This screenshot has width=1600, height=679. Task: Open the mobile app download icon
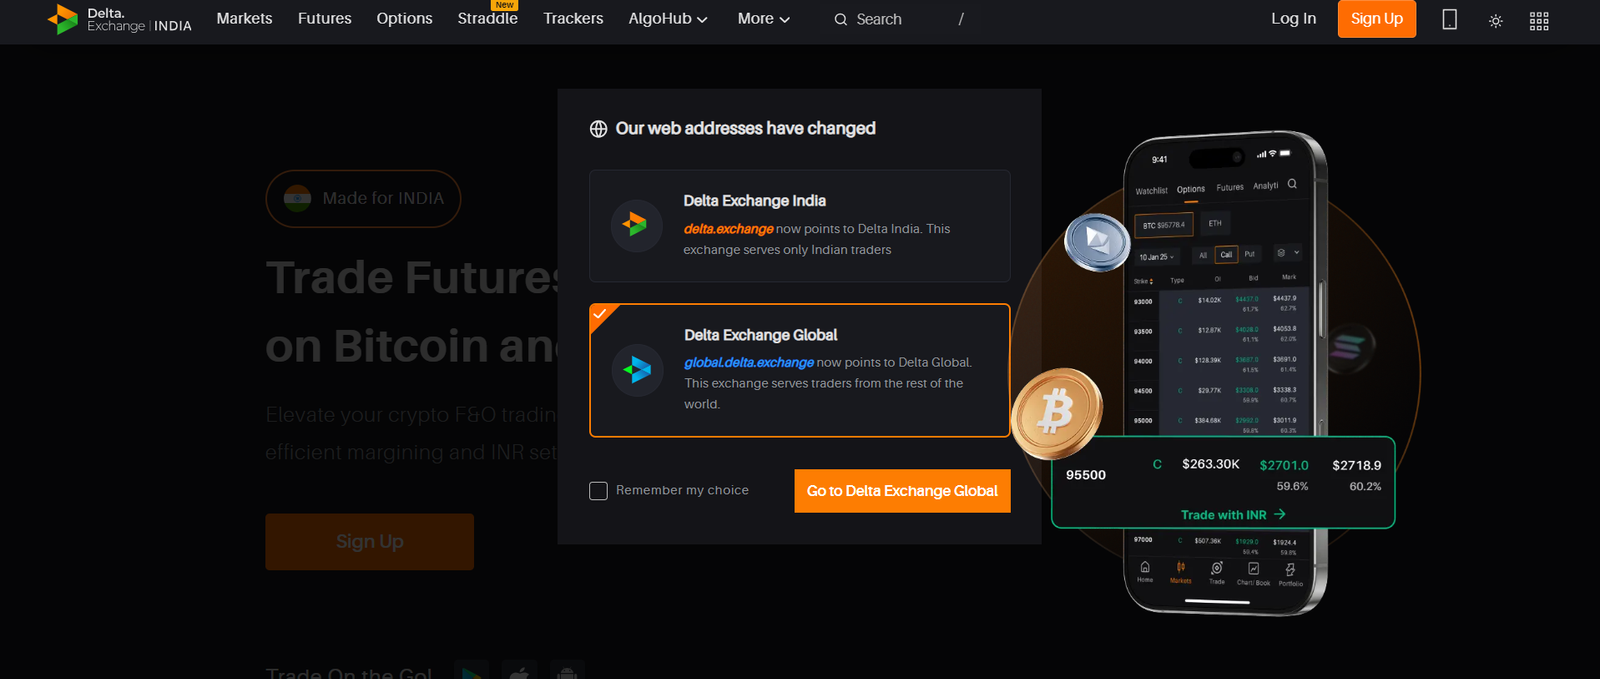pos(1449,19)
